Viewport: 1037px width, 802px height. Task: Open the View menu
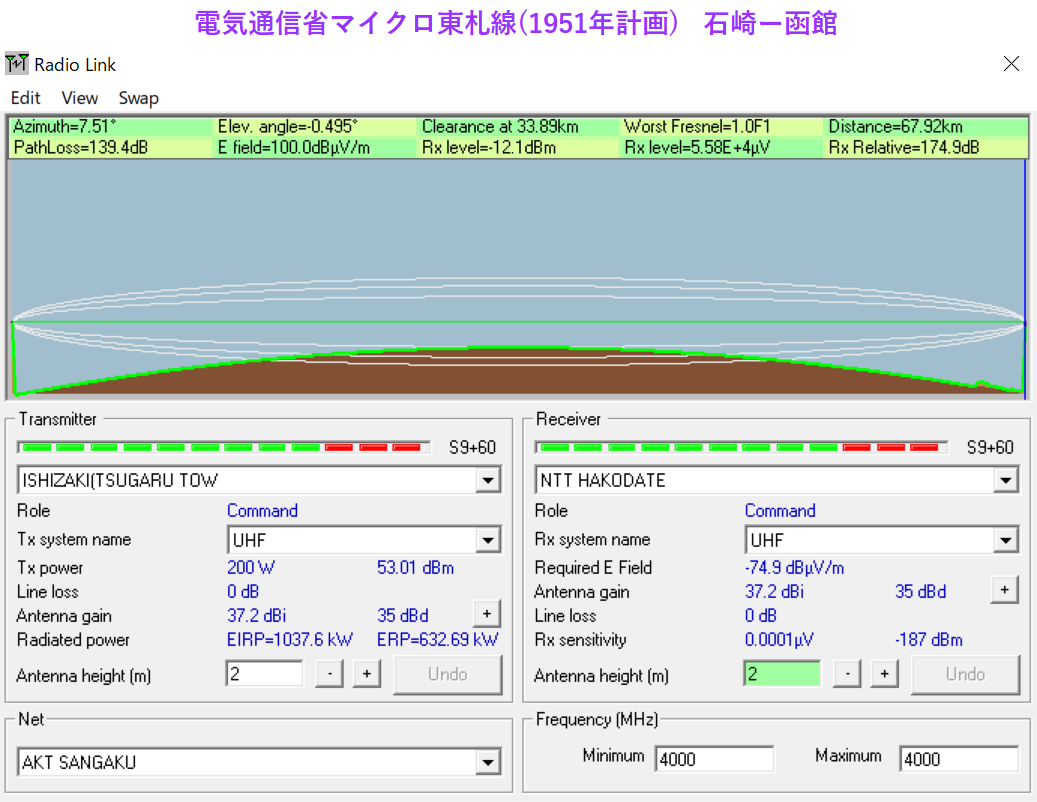(79, 98)
